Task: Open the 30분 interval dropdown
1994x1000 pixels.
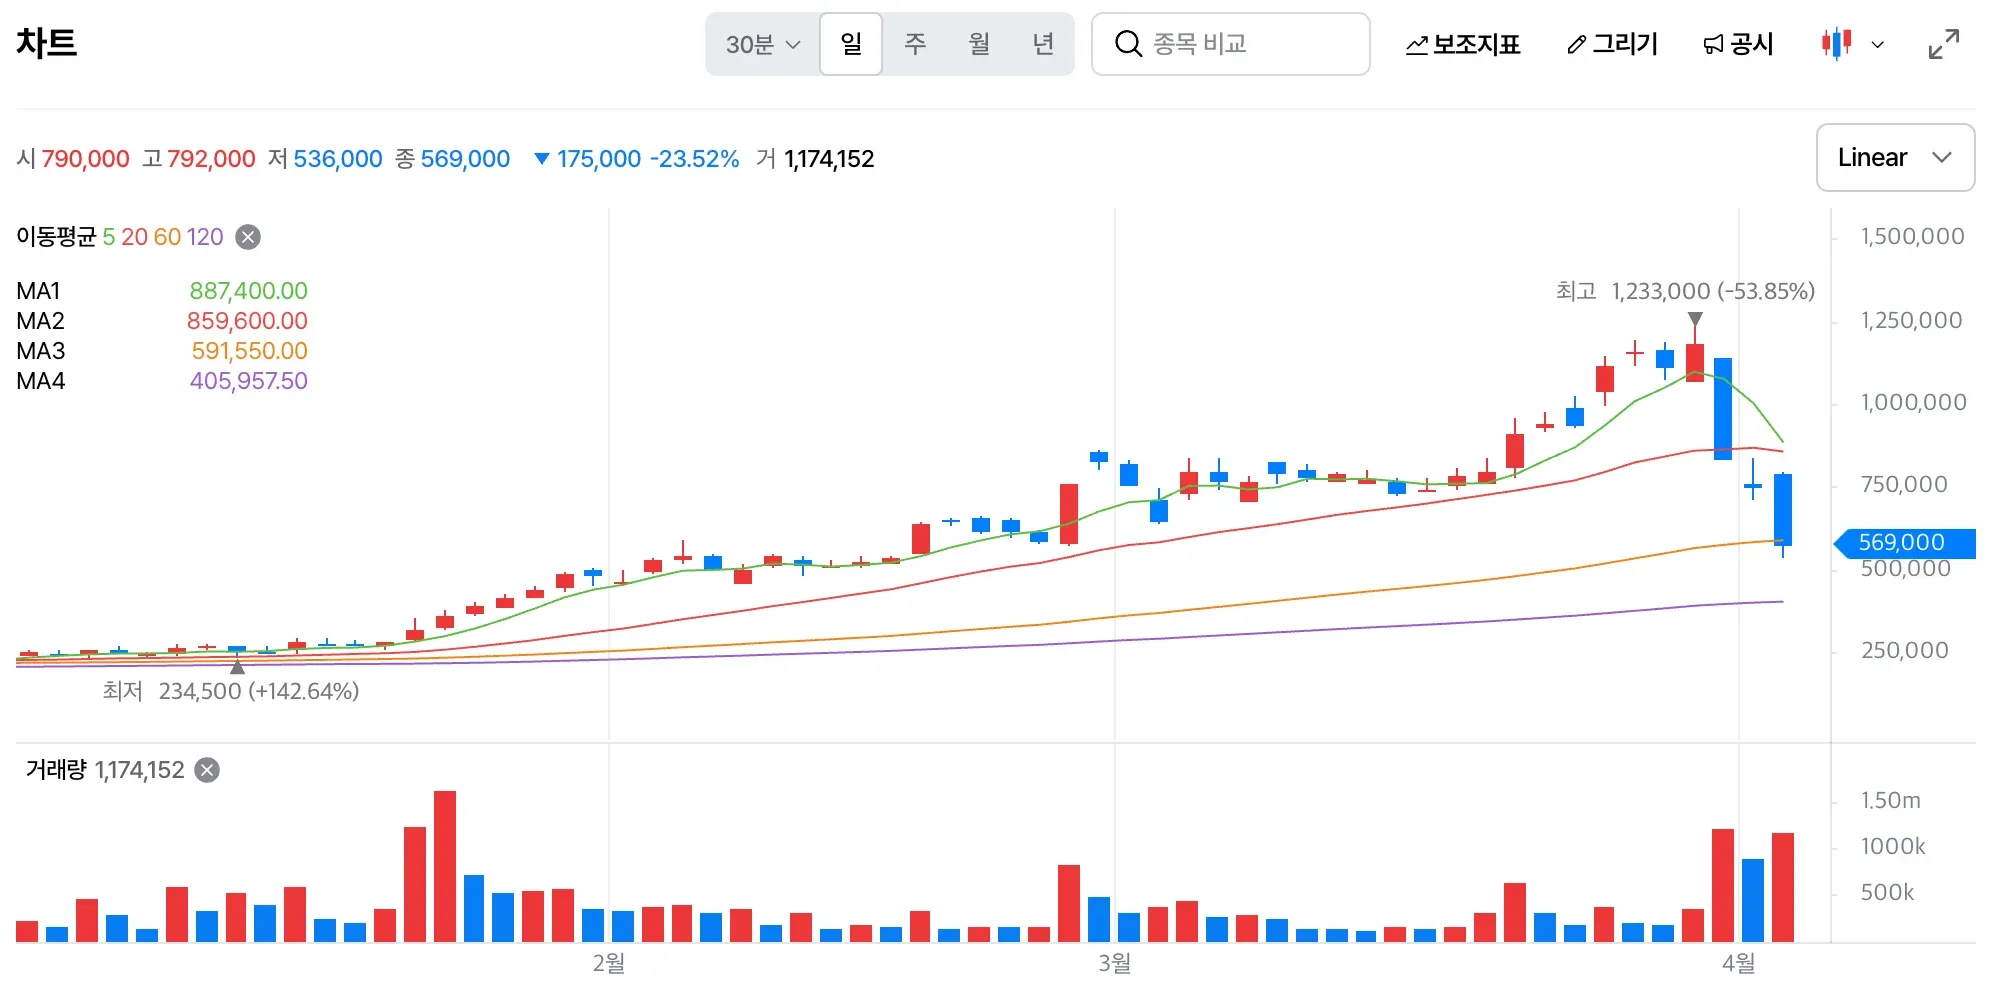Action: [760, 44]
